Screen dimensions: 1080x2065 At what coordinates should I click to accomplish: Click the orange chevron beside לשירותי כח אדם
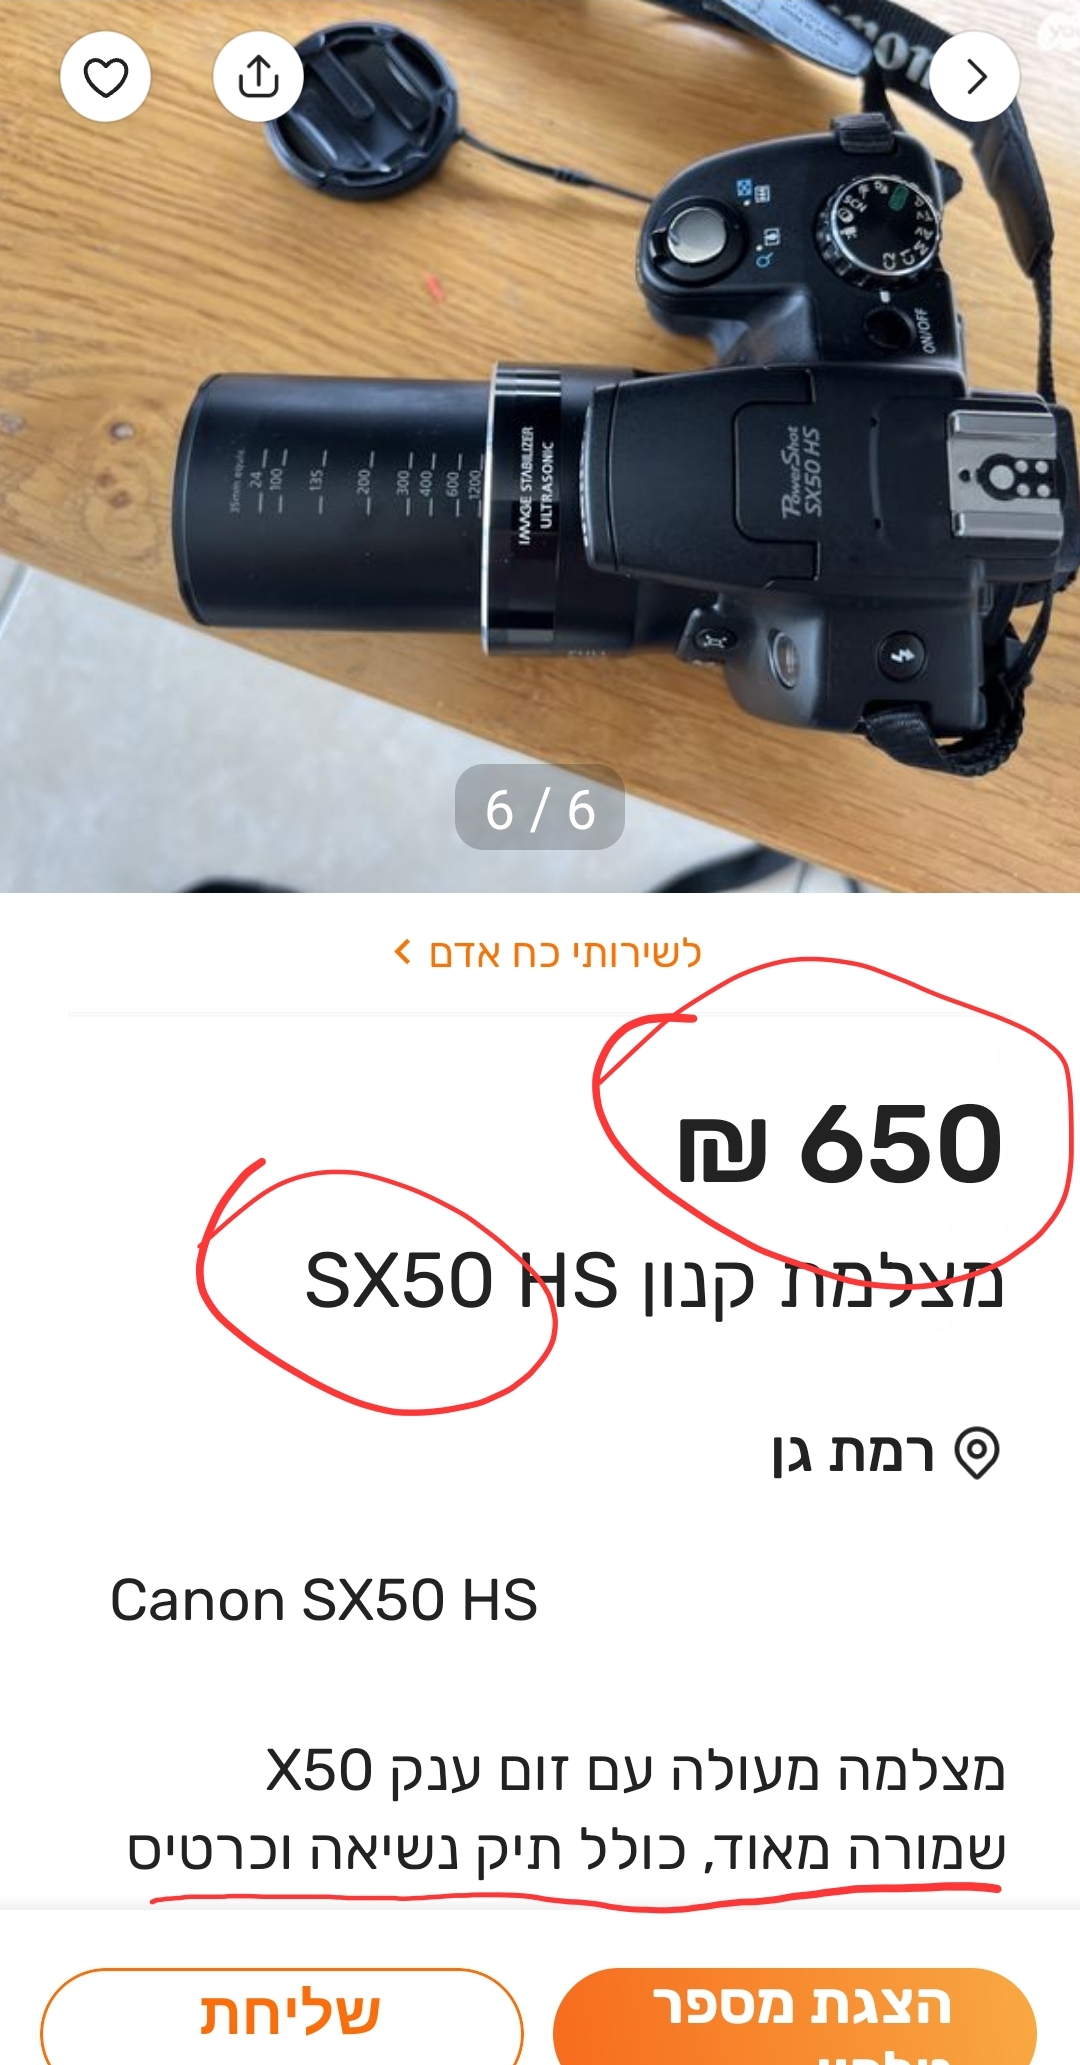[403, 952]
